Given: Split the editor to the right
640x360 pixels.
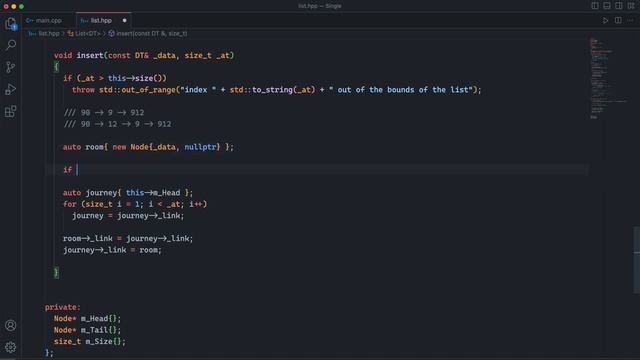Looking at the screenshot, I should point(618,20).
